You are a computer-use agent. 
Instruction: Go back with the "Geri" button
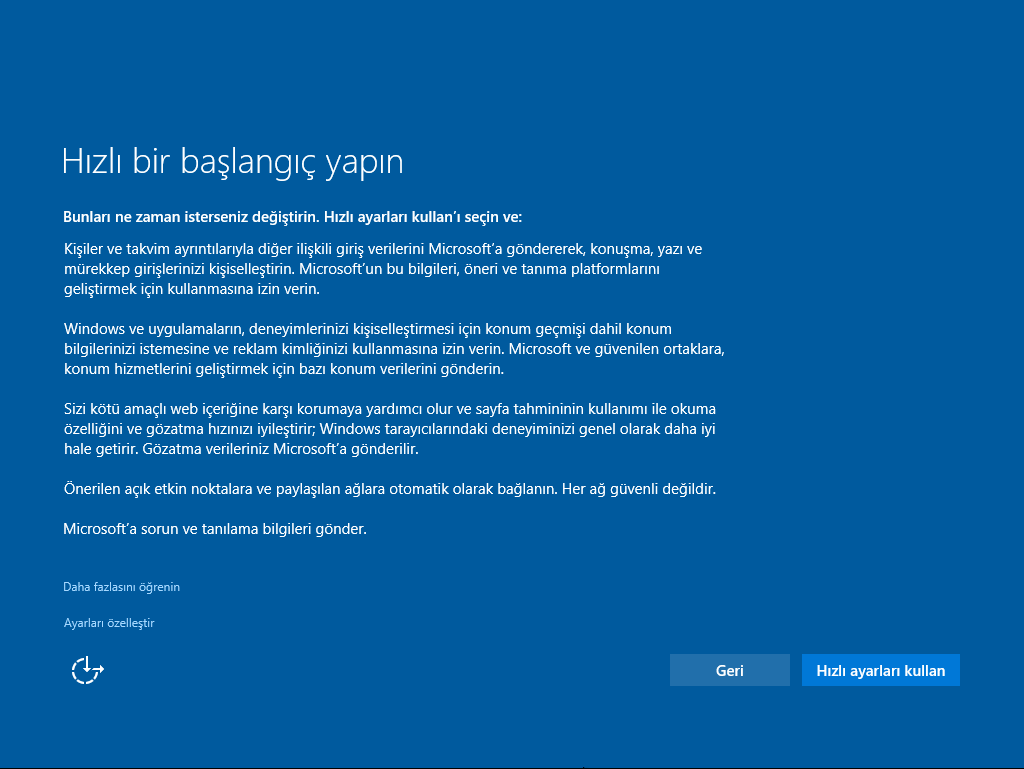[729, 670]
